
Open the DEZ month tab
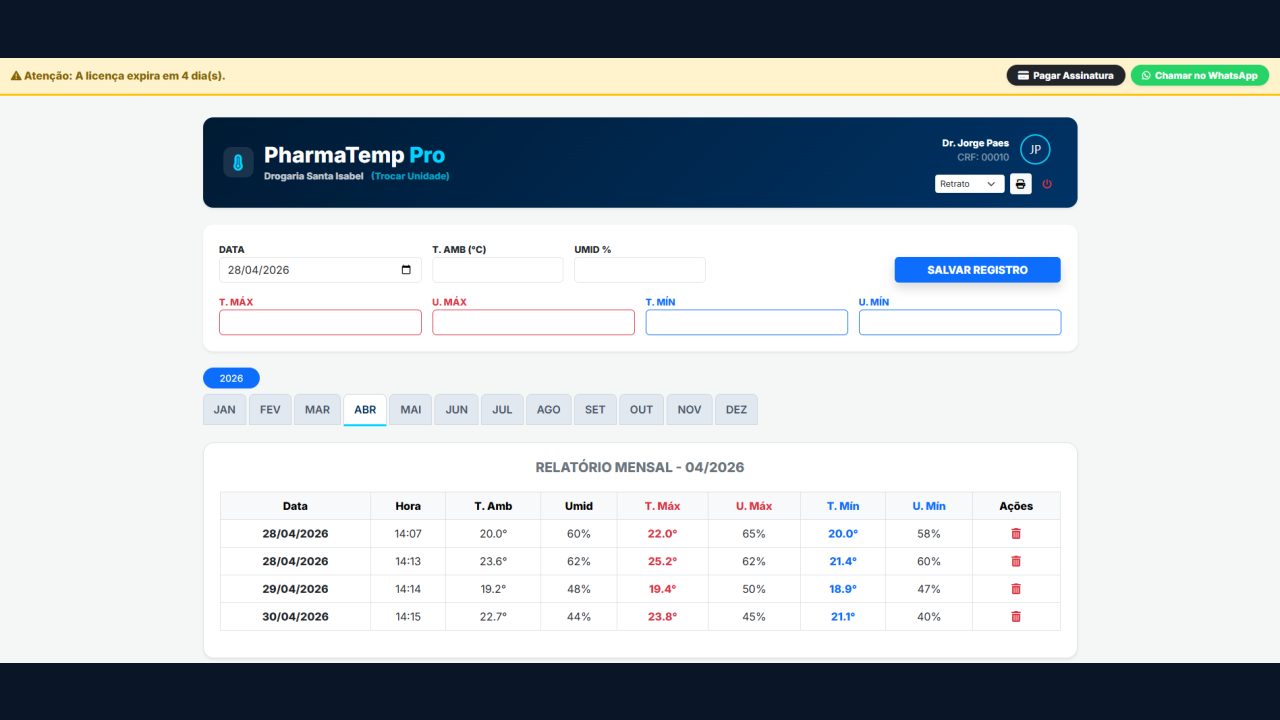pos(736,410)
